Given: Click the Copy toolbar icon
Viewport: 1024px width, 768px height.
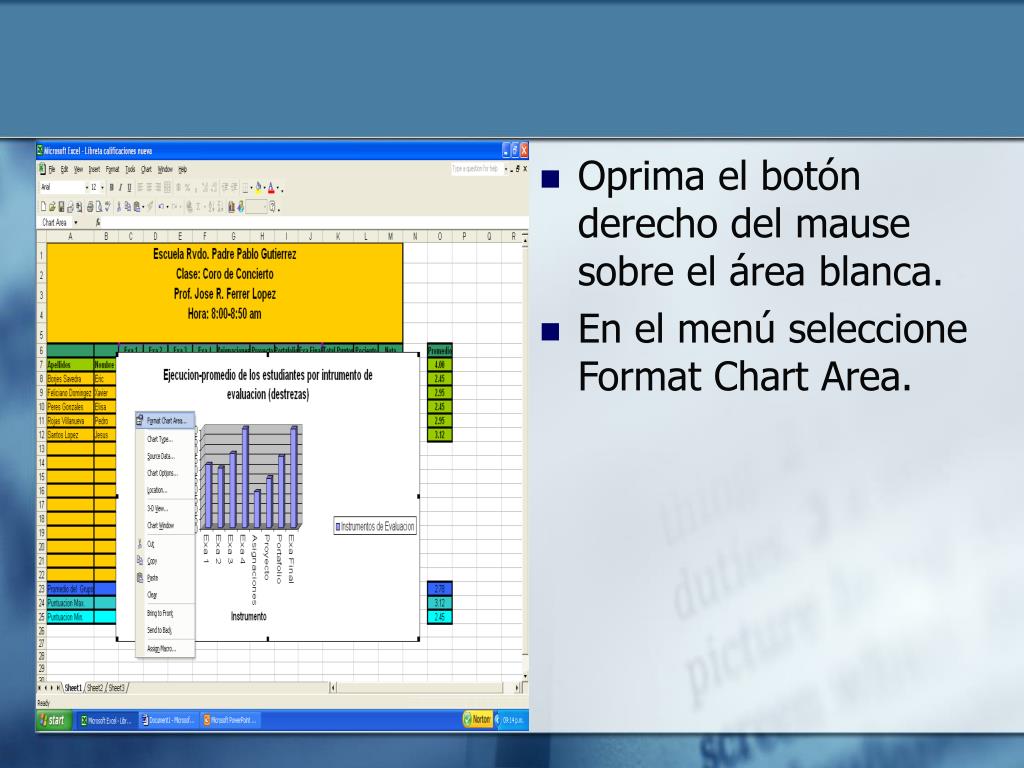Looking at the screenshot, I should pyautogui.click(x=127, y=206).
